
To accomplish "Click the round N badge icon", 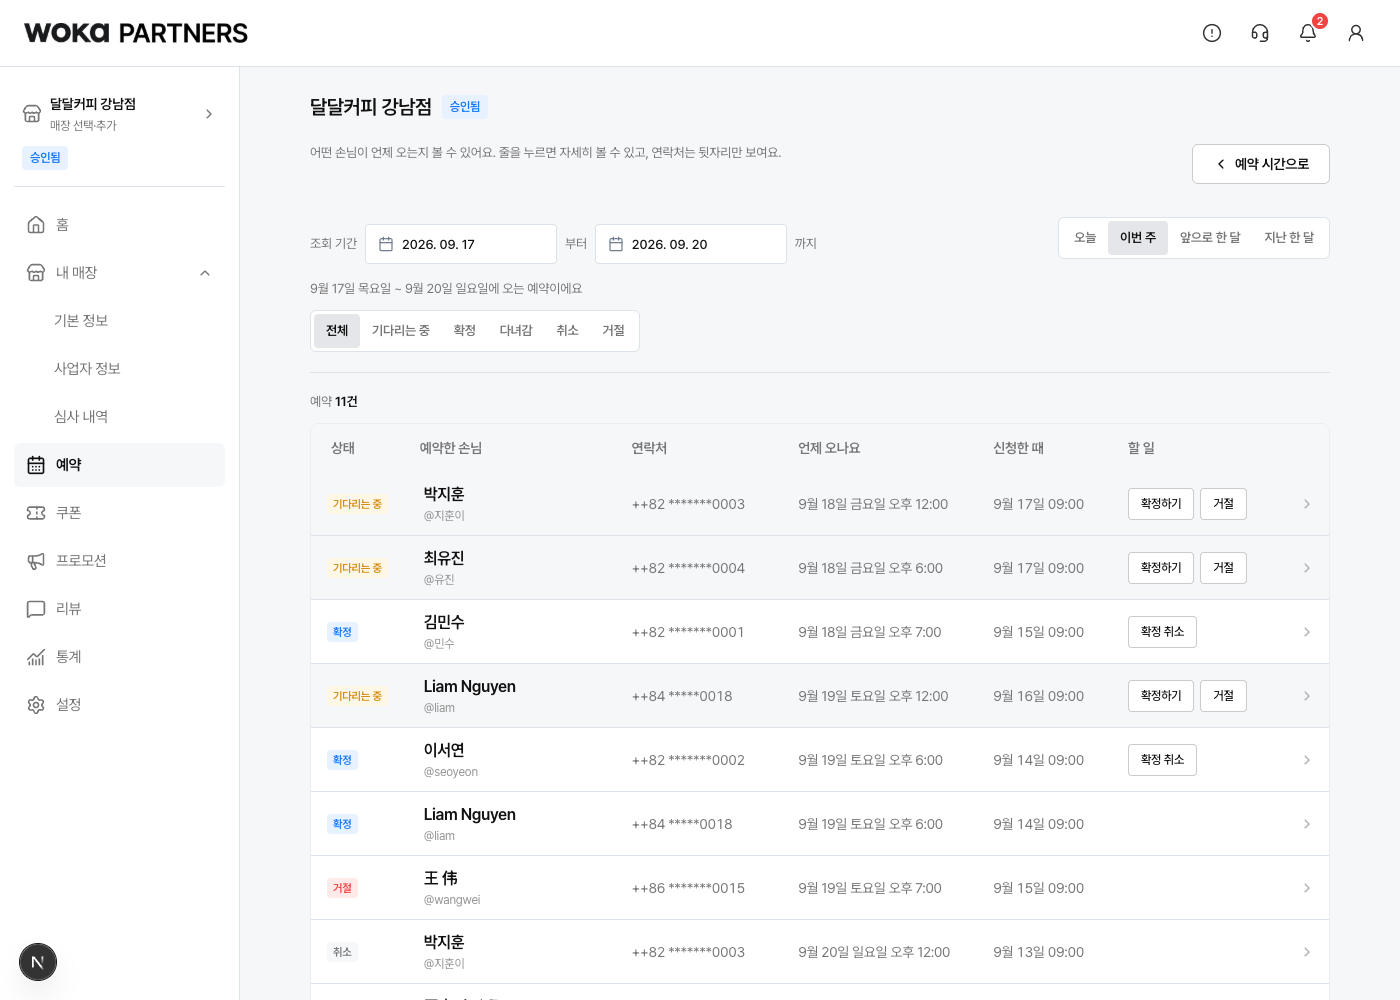I will pos(38,962).
